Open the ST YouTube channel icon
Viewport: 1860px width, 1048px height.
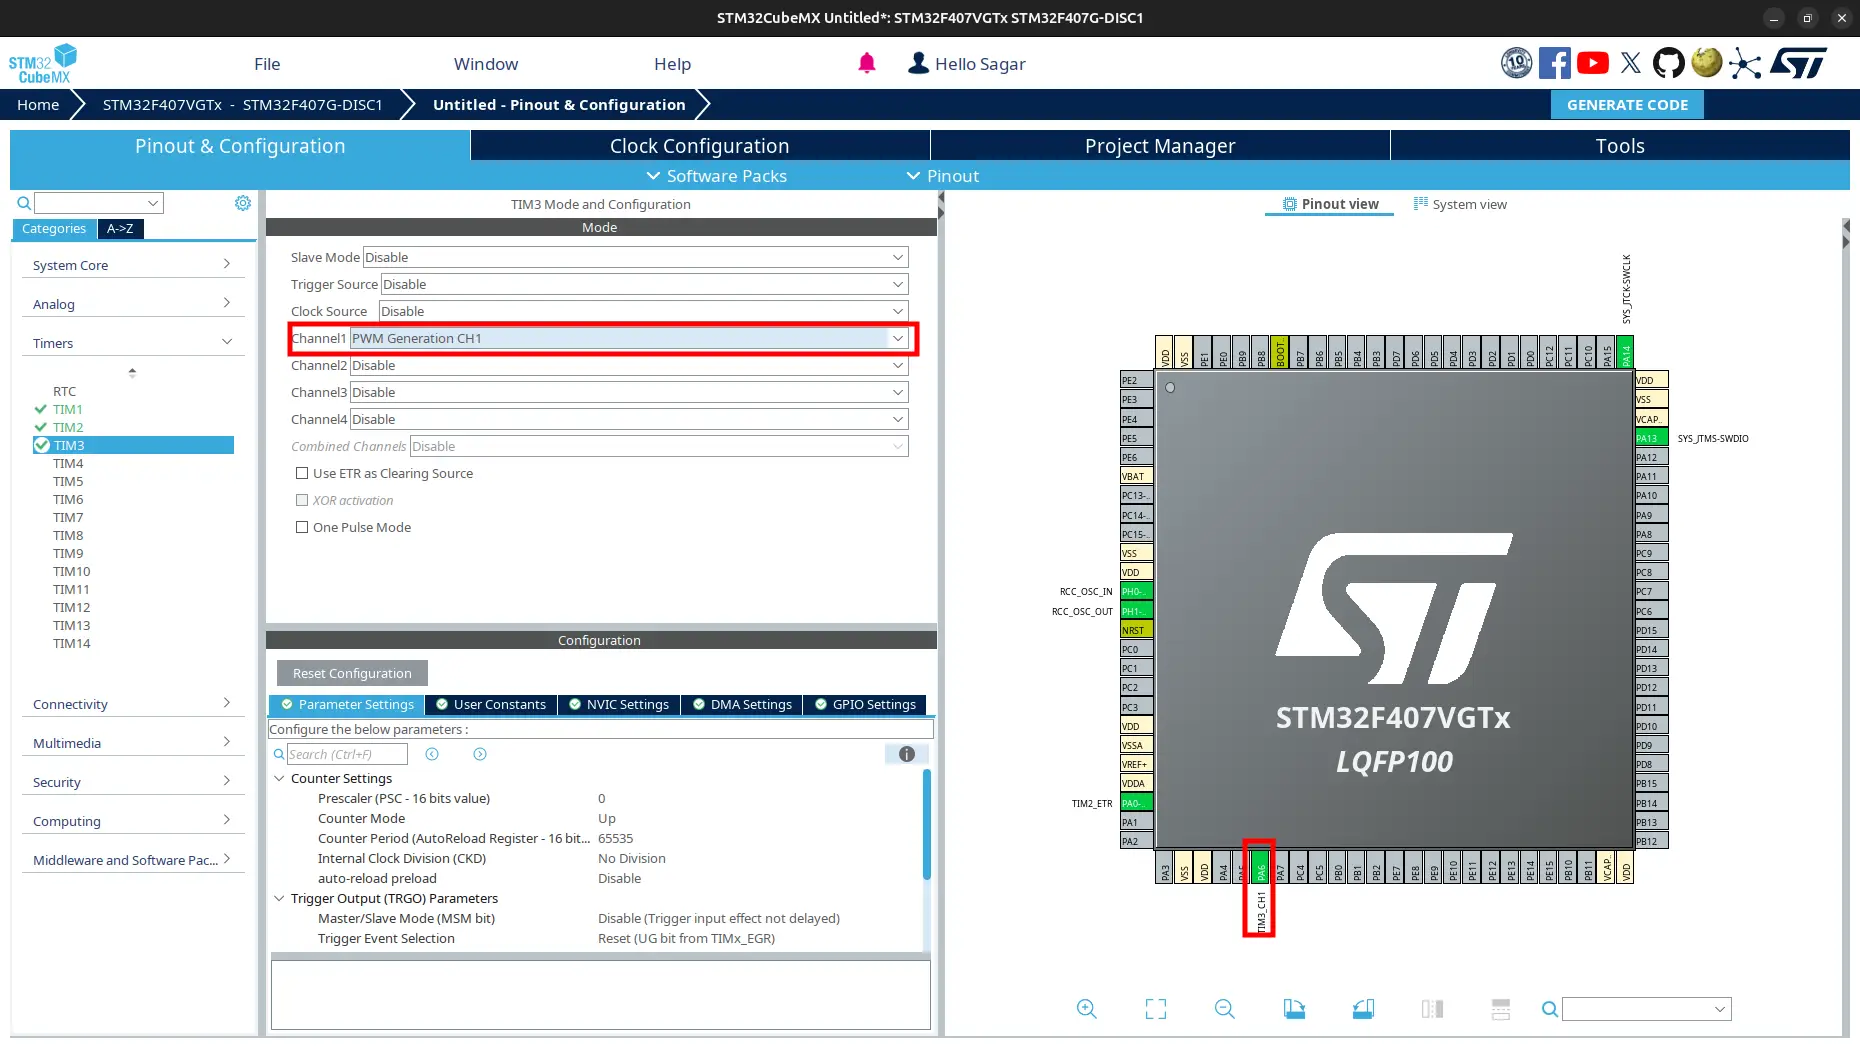point(1593,63)
